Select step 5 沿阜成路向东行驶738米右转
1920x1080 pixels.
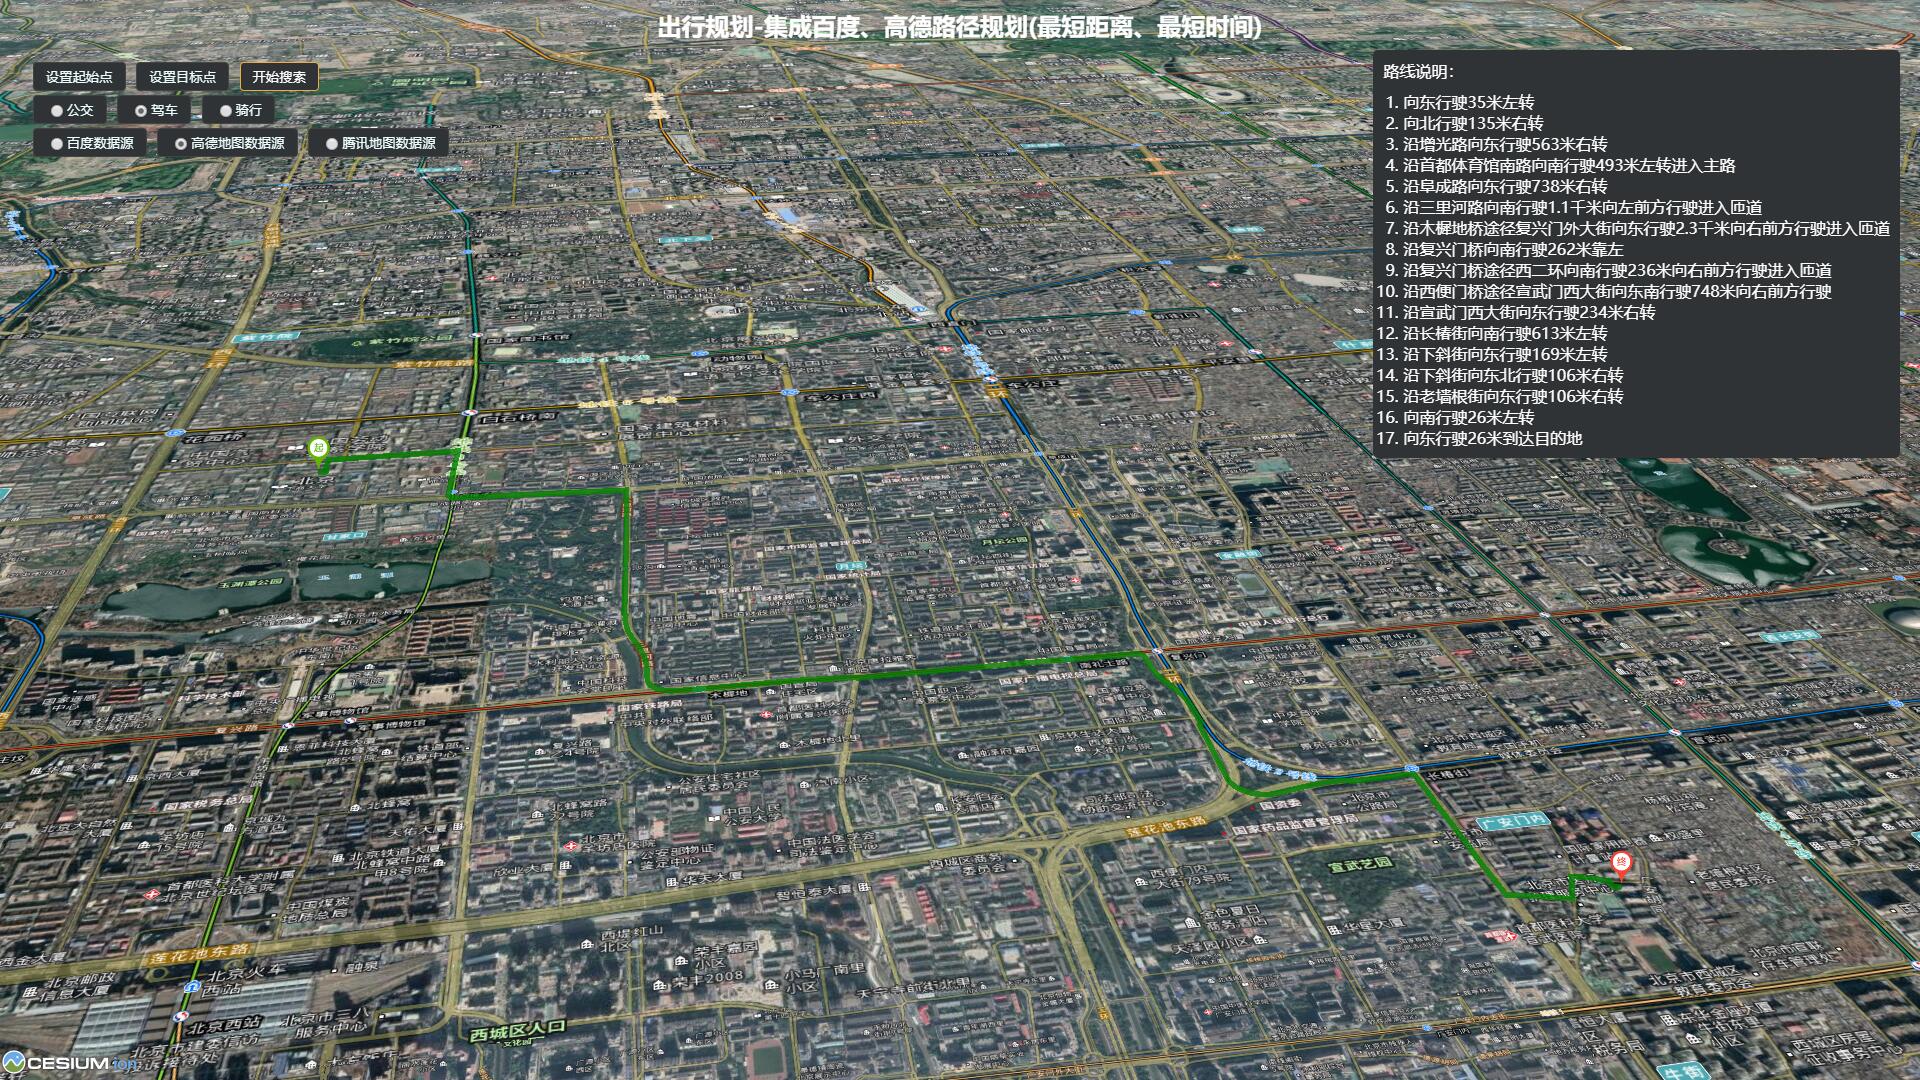point(1505,186)
